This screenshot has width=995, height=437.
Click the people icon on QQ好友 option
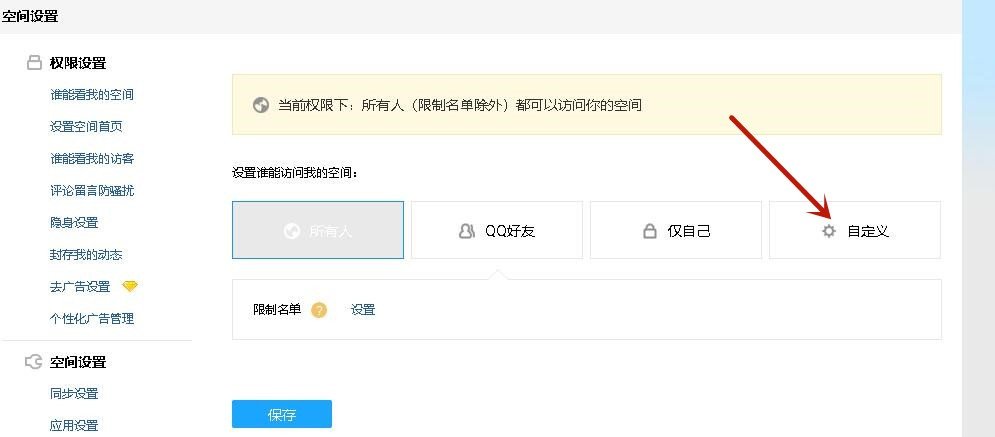(466, 231)
